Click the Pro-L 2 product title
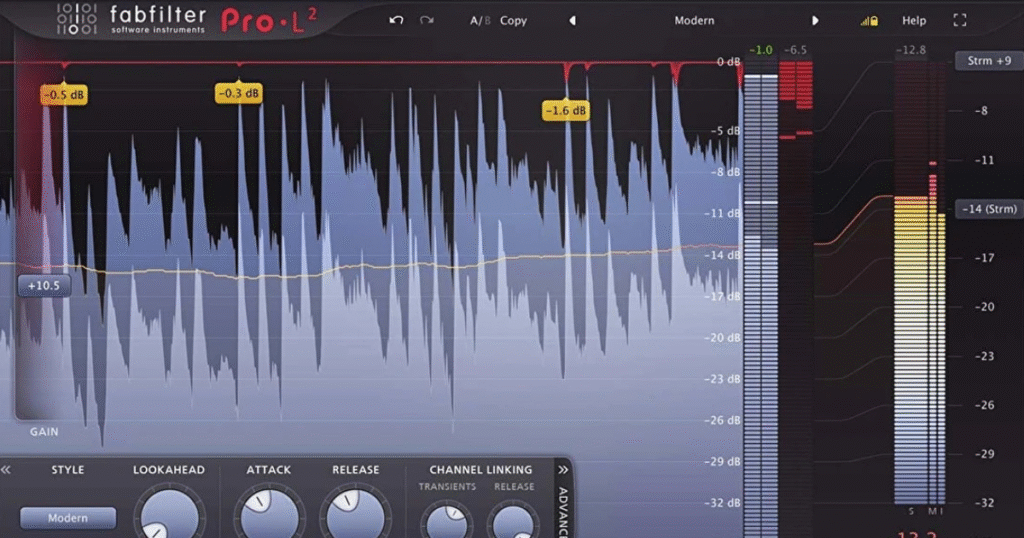Screen dimensions: 1024x538 click(x=268, y=21)
